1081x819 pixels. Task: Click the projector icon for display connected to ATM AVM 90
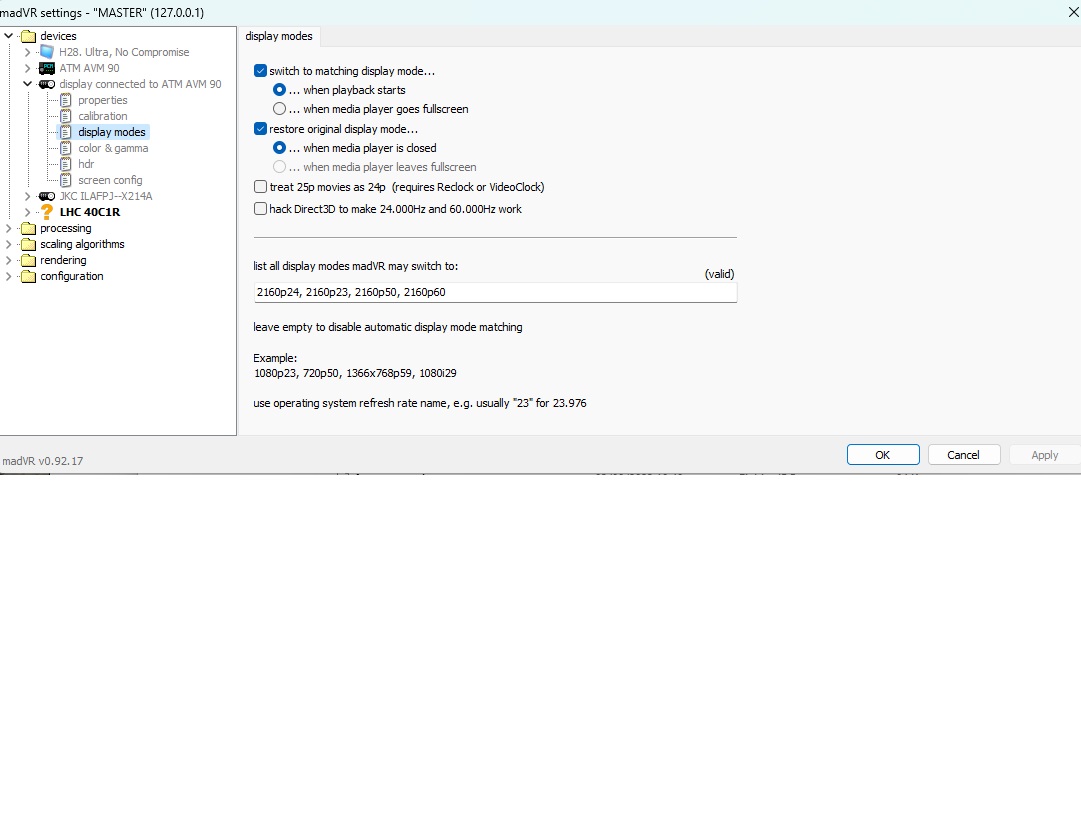47,84
